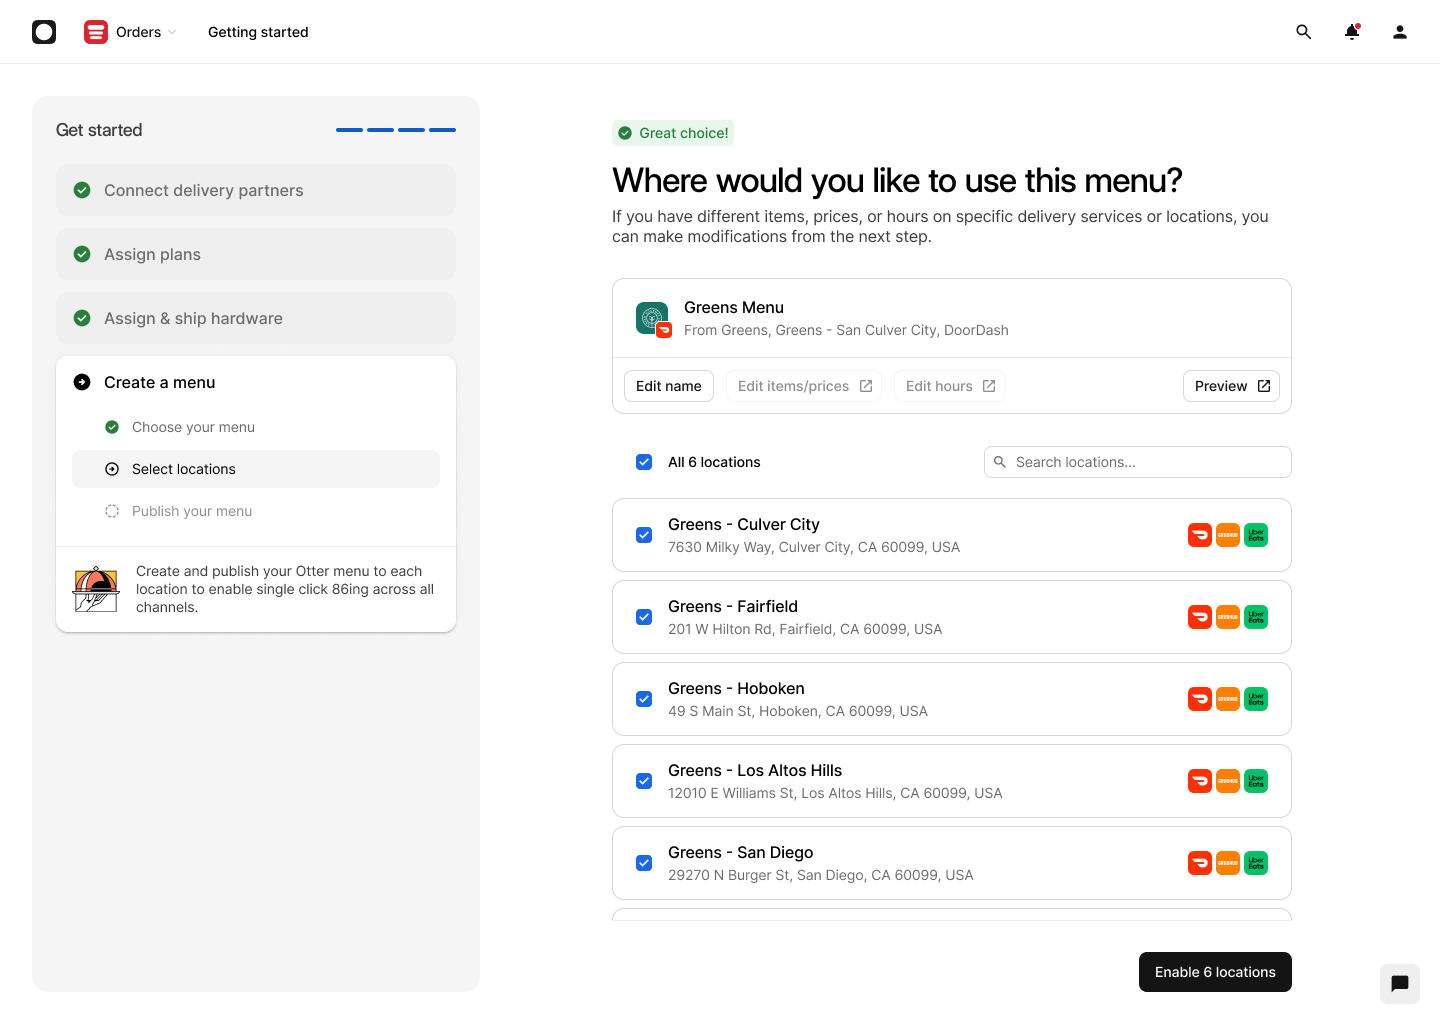
Task: Open the account profile icon
Action: (x=1399, y=31)
